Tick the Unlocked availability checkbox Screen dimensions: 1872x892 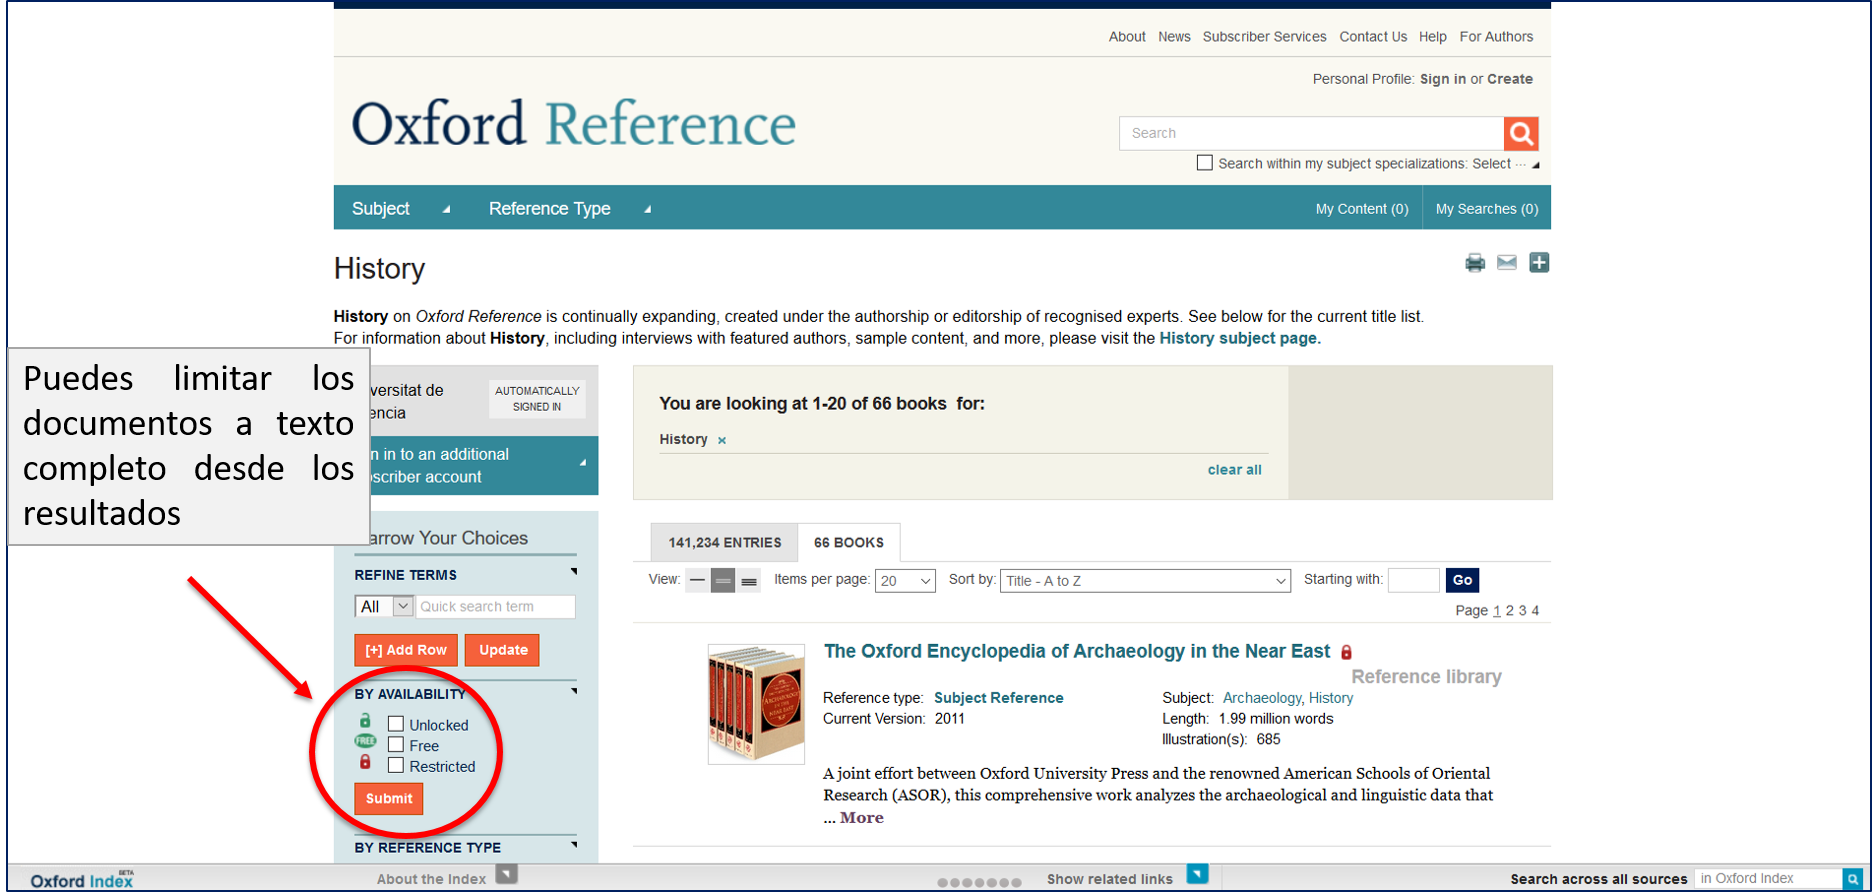396,724
